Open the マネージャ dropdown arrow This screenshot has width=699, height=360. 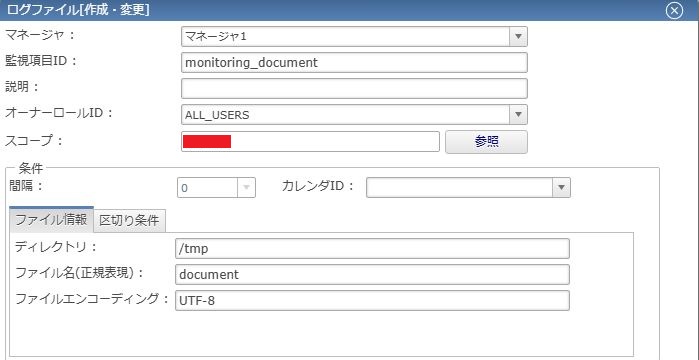click(518, 37)
